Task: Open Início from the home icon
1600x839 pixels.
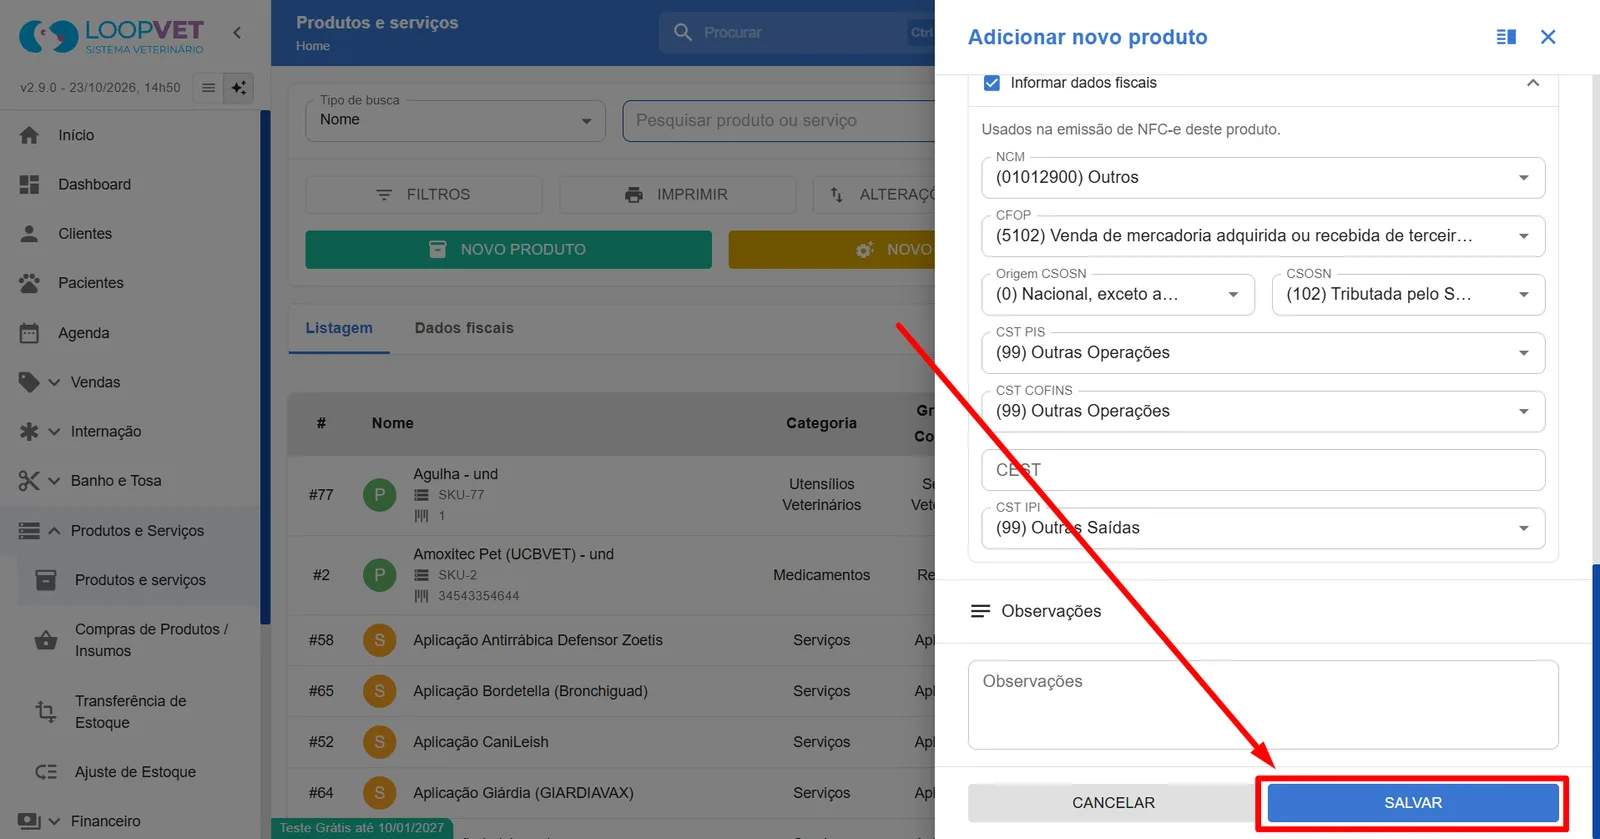Action: 30,135
